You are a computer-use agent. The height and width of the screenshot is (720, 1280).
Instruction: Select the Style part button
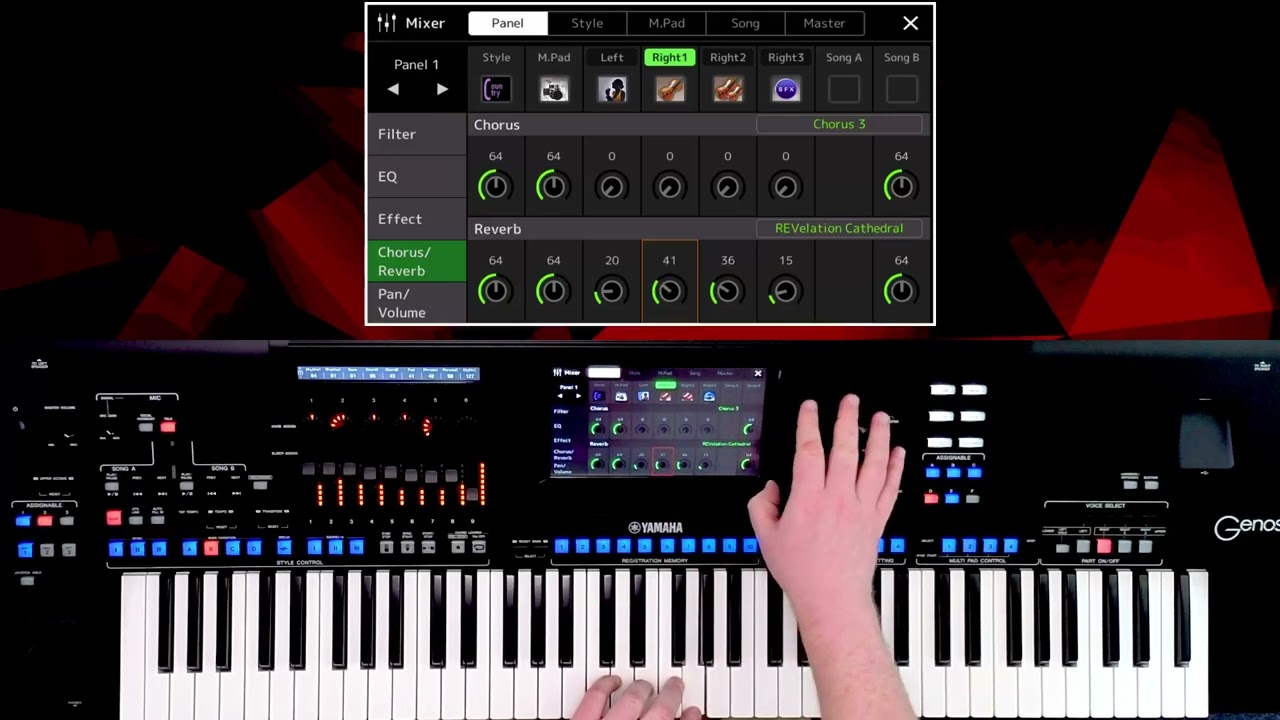(496, 58)
